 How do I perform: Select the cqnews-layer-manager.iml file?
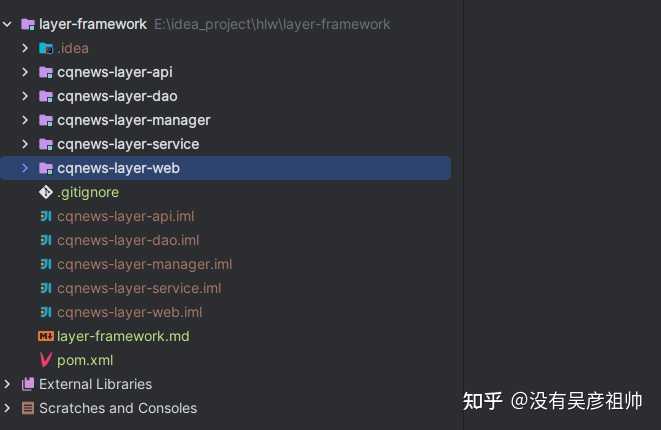tap(144, 265)
